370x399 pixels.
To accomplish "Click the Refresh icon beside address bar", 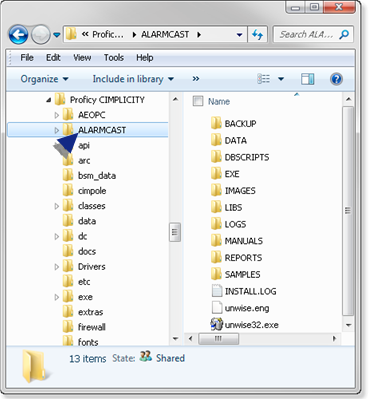I will (257, 34).
